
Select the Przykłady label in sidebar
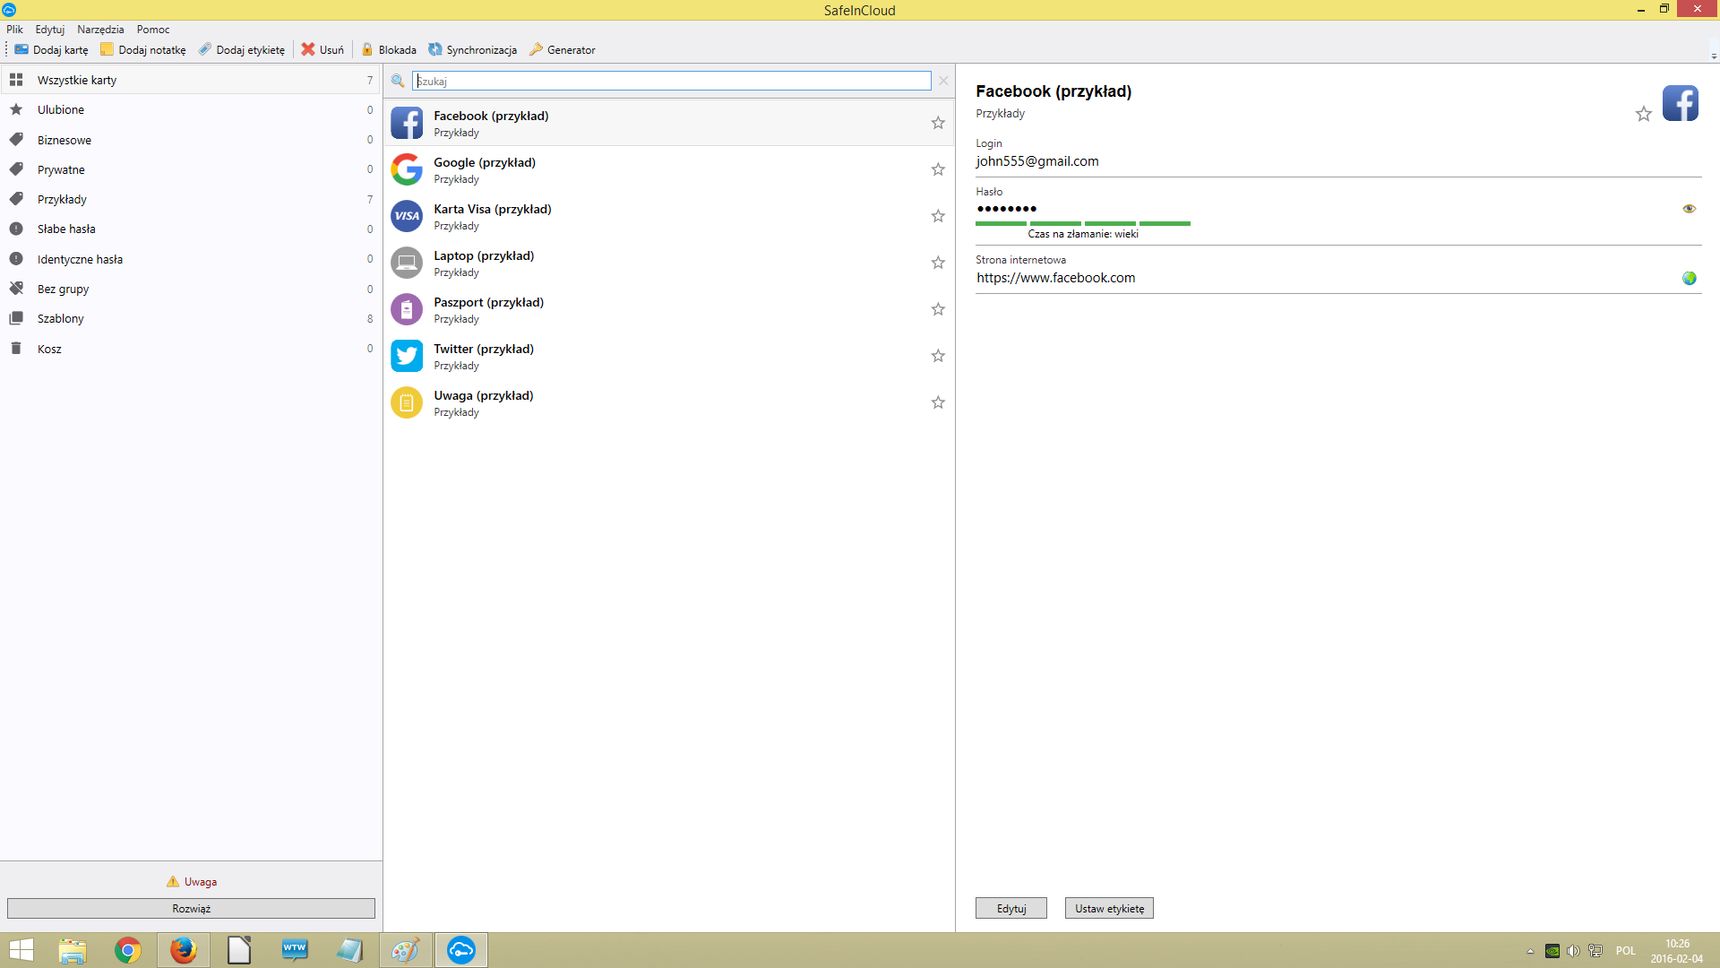pyautogui.click(x=191, y=199)
